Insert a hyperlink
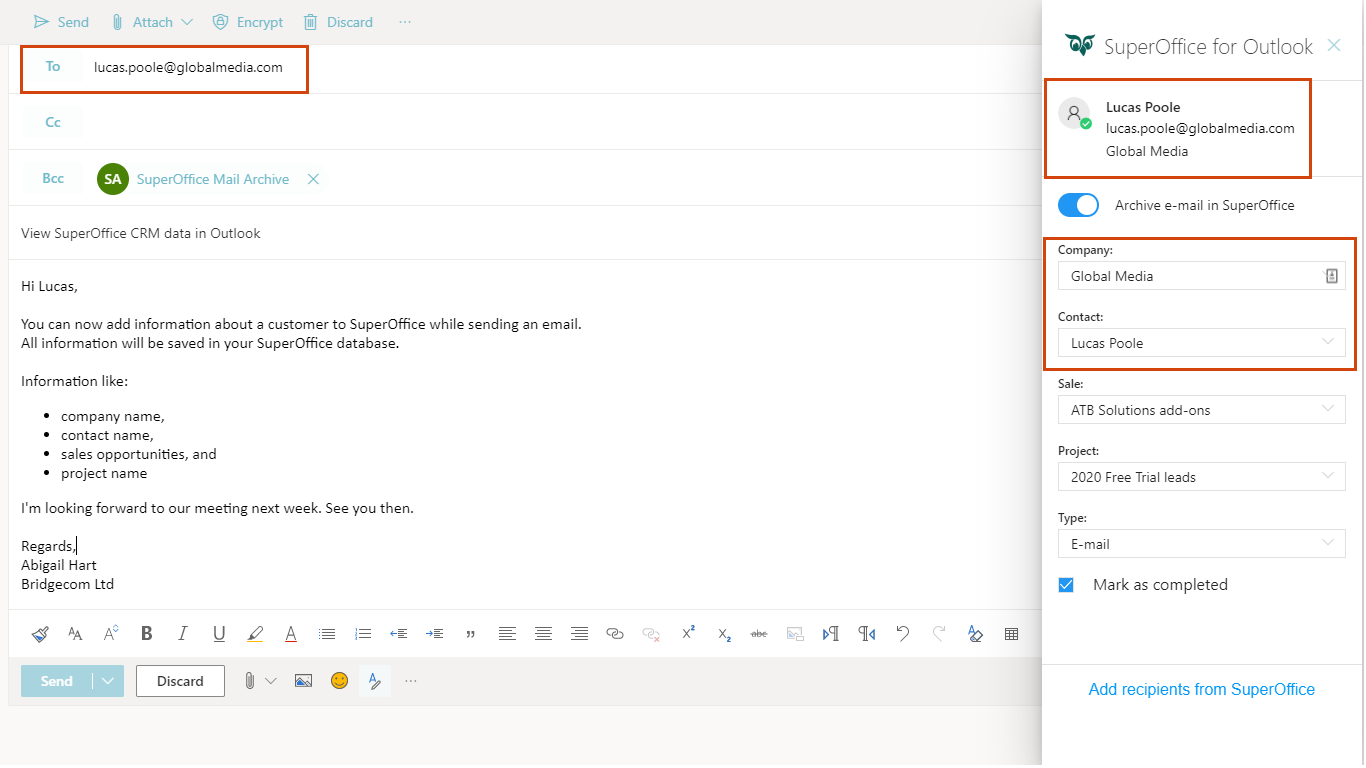 click(x=615, y=633)
